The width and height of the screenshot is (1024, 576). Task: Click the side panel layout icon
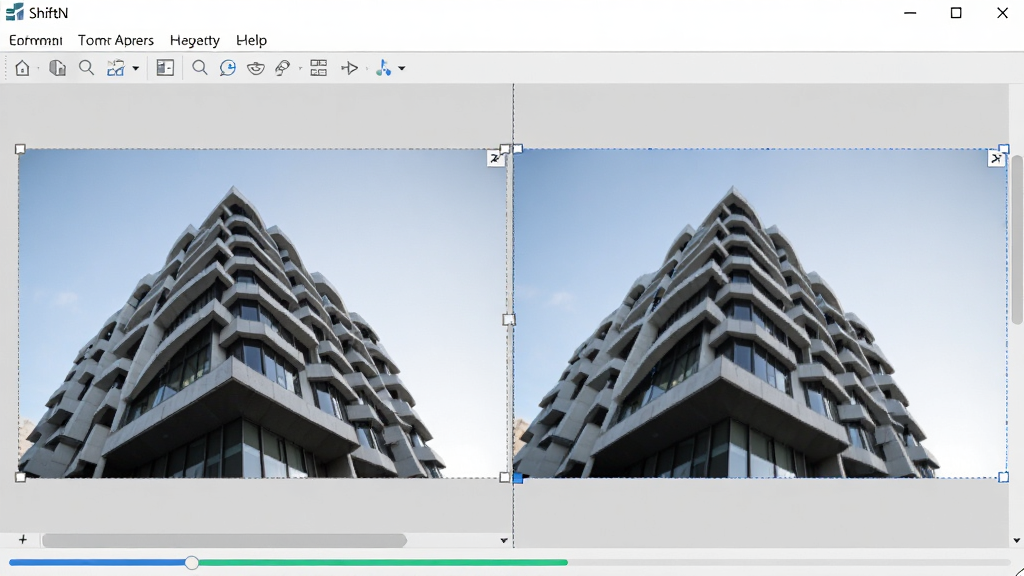[x=165, y=68]
